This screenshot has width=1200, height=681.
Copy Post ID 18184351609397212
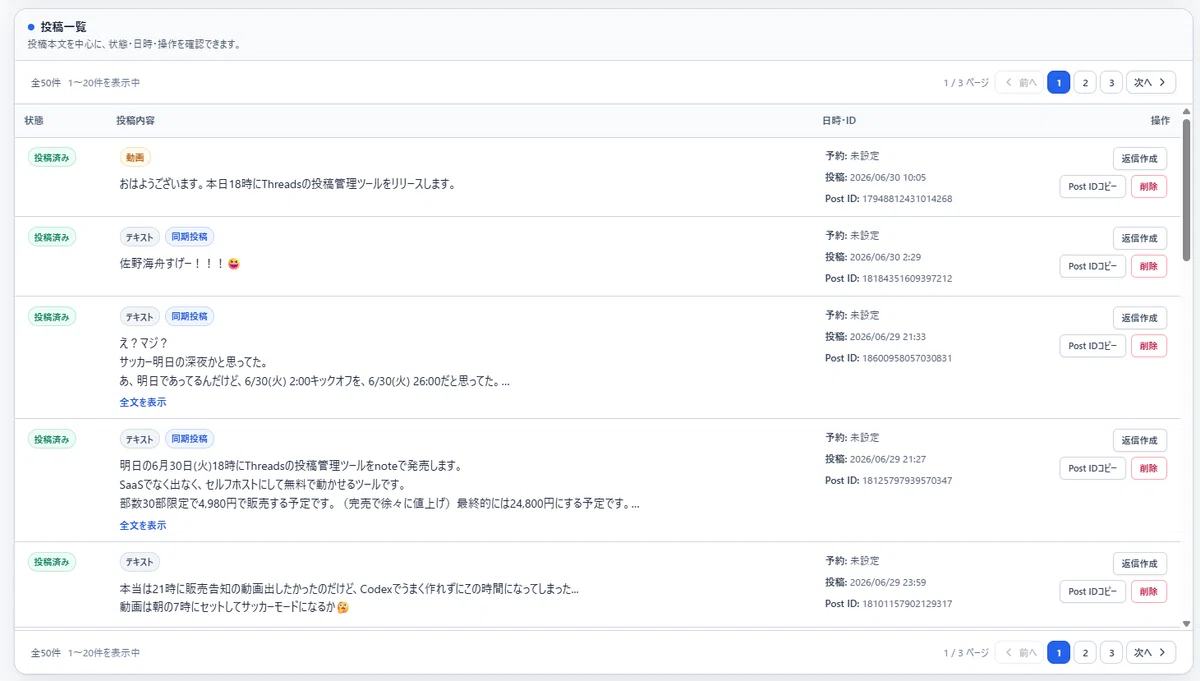coord(1092,266)
